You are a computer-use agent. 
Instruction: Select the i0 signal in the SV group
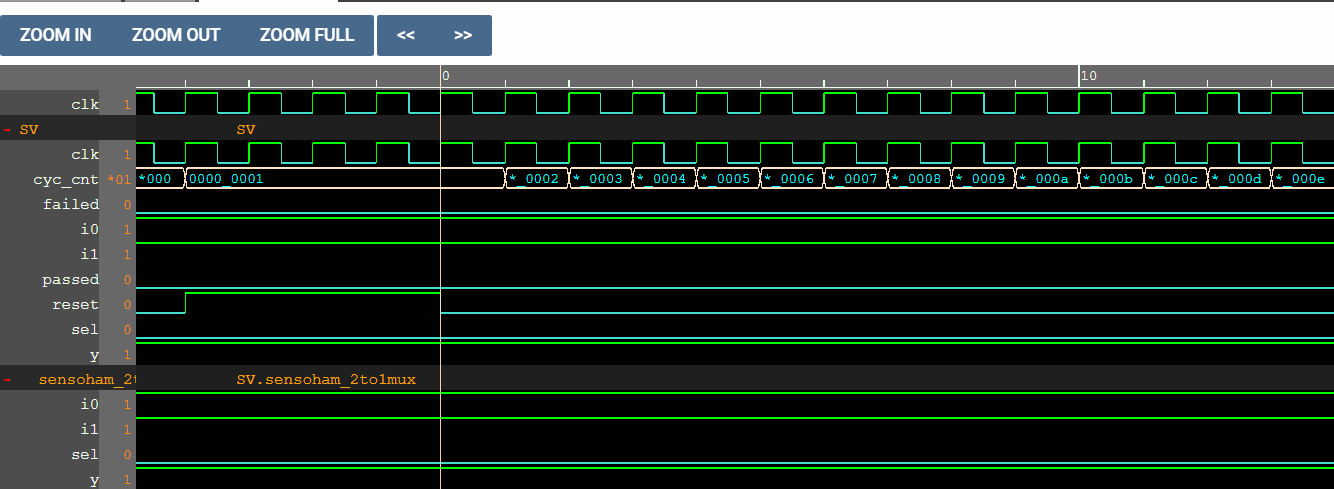[x=90, y=229]
